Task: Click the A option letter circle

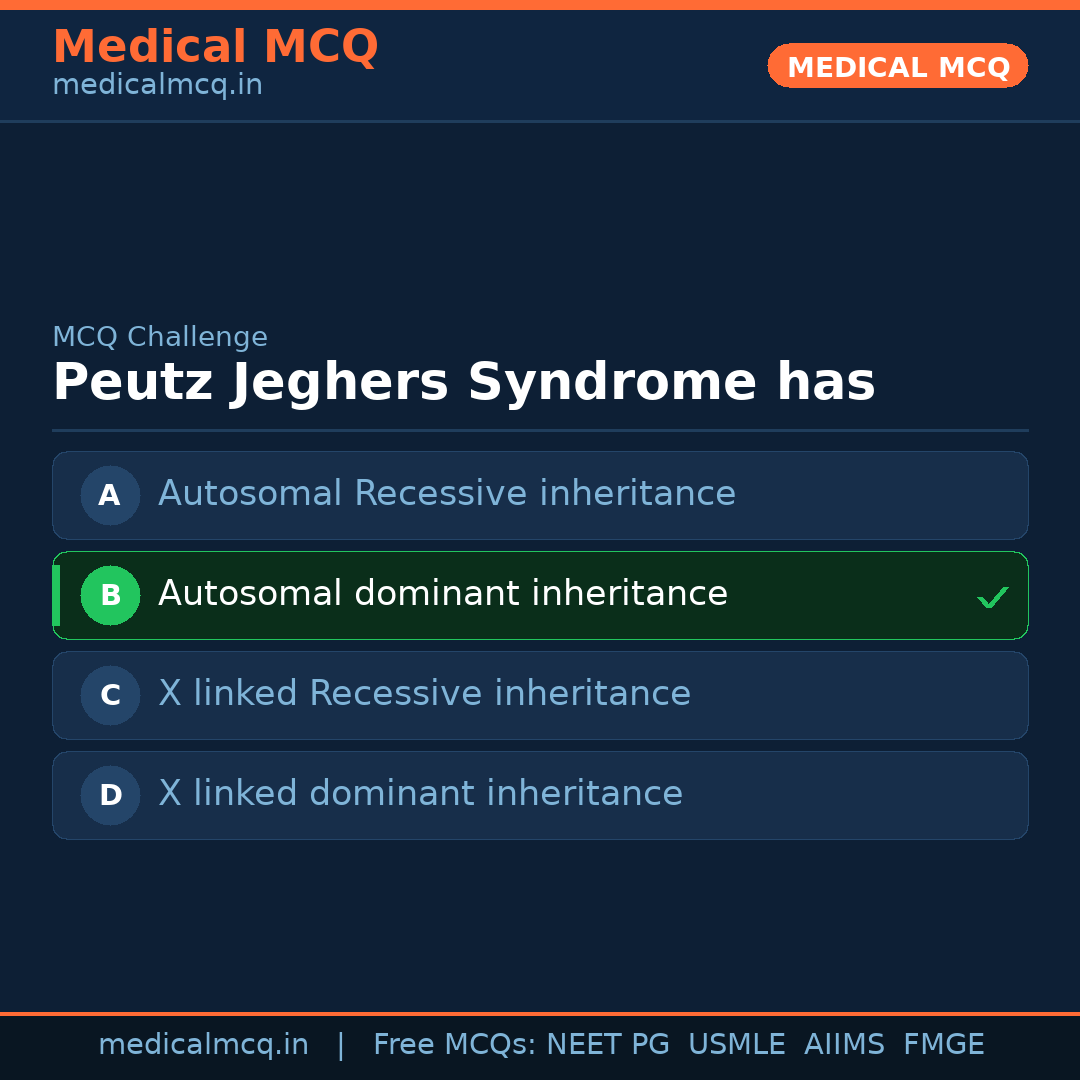Action: coord(110,495)
